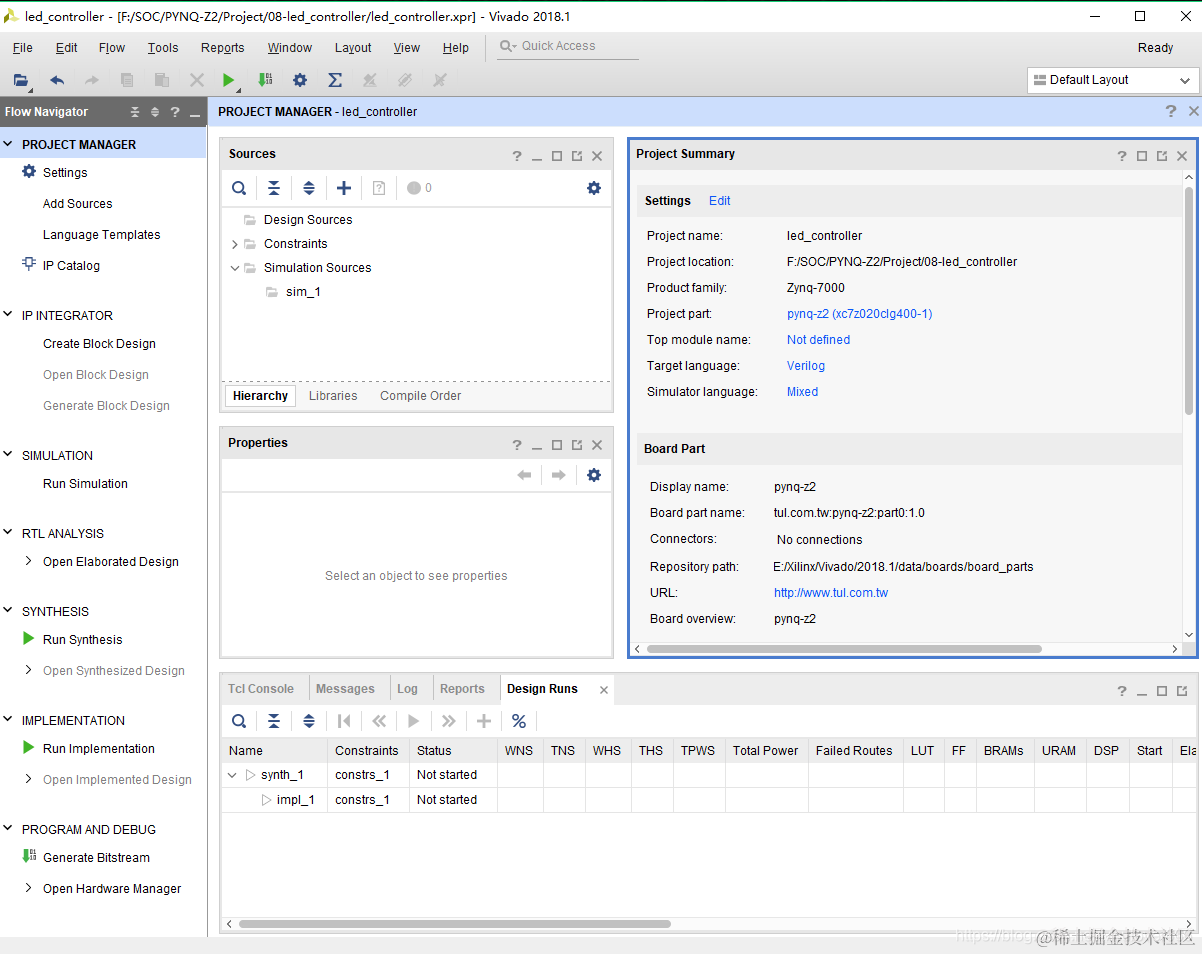Add sources with plus icon in Sources
The width and height of the screenshot is (1202, 954).
point(344,188)
